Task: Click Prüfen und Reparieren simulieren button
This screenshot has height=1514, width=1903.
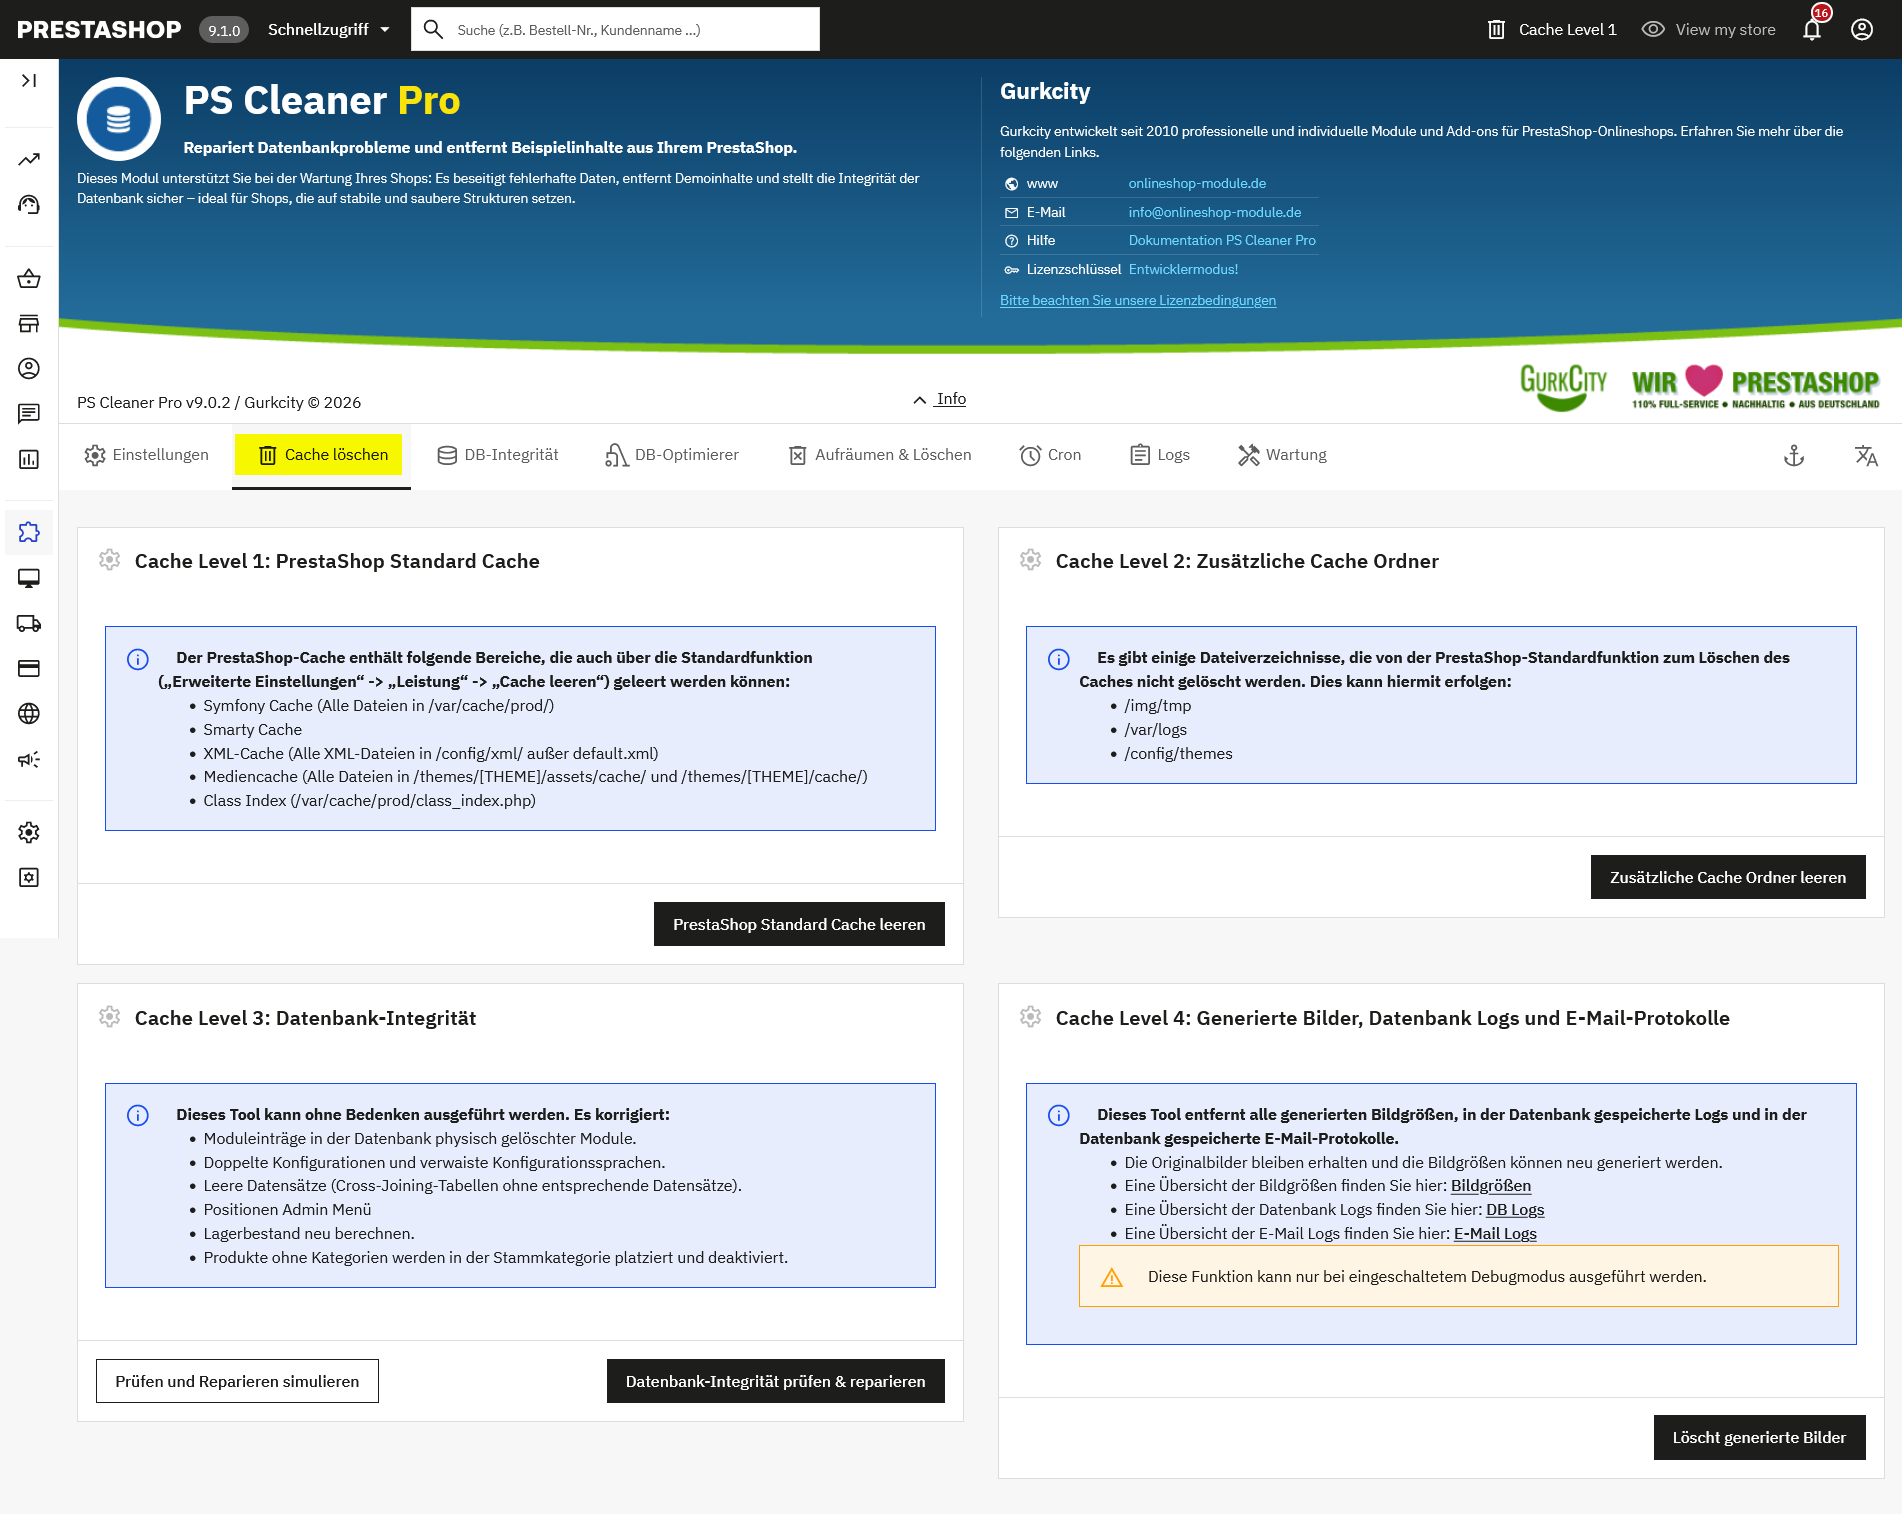Action: [x=237, y=1381]
